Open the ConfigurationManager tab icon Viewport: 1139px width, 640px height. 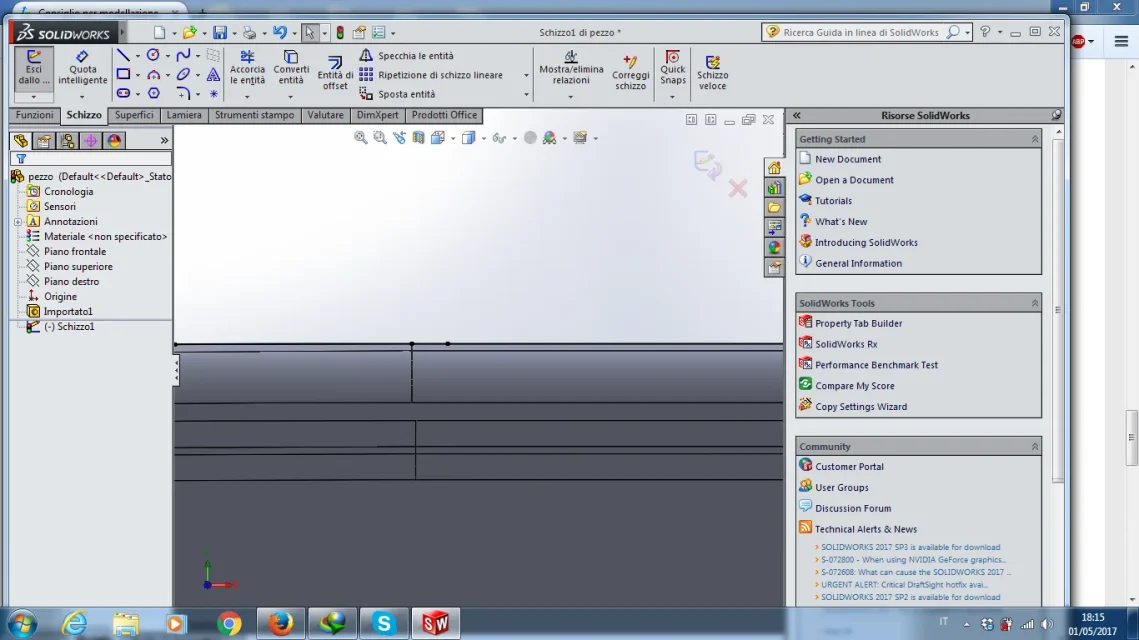point(67,140)
